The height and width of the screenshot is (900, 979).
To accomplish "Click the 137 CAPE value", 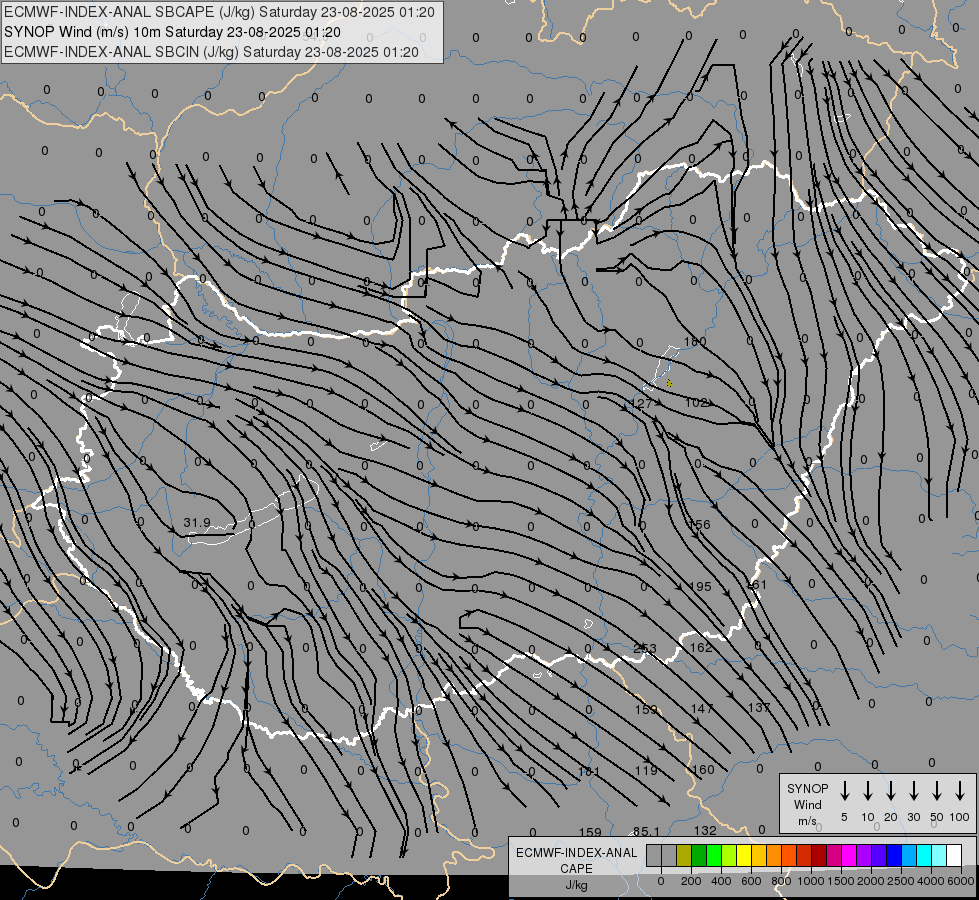I will click(x=759, y=708).
